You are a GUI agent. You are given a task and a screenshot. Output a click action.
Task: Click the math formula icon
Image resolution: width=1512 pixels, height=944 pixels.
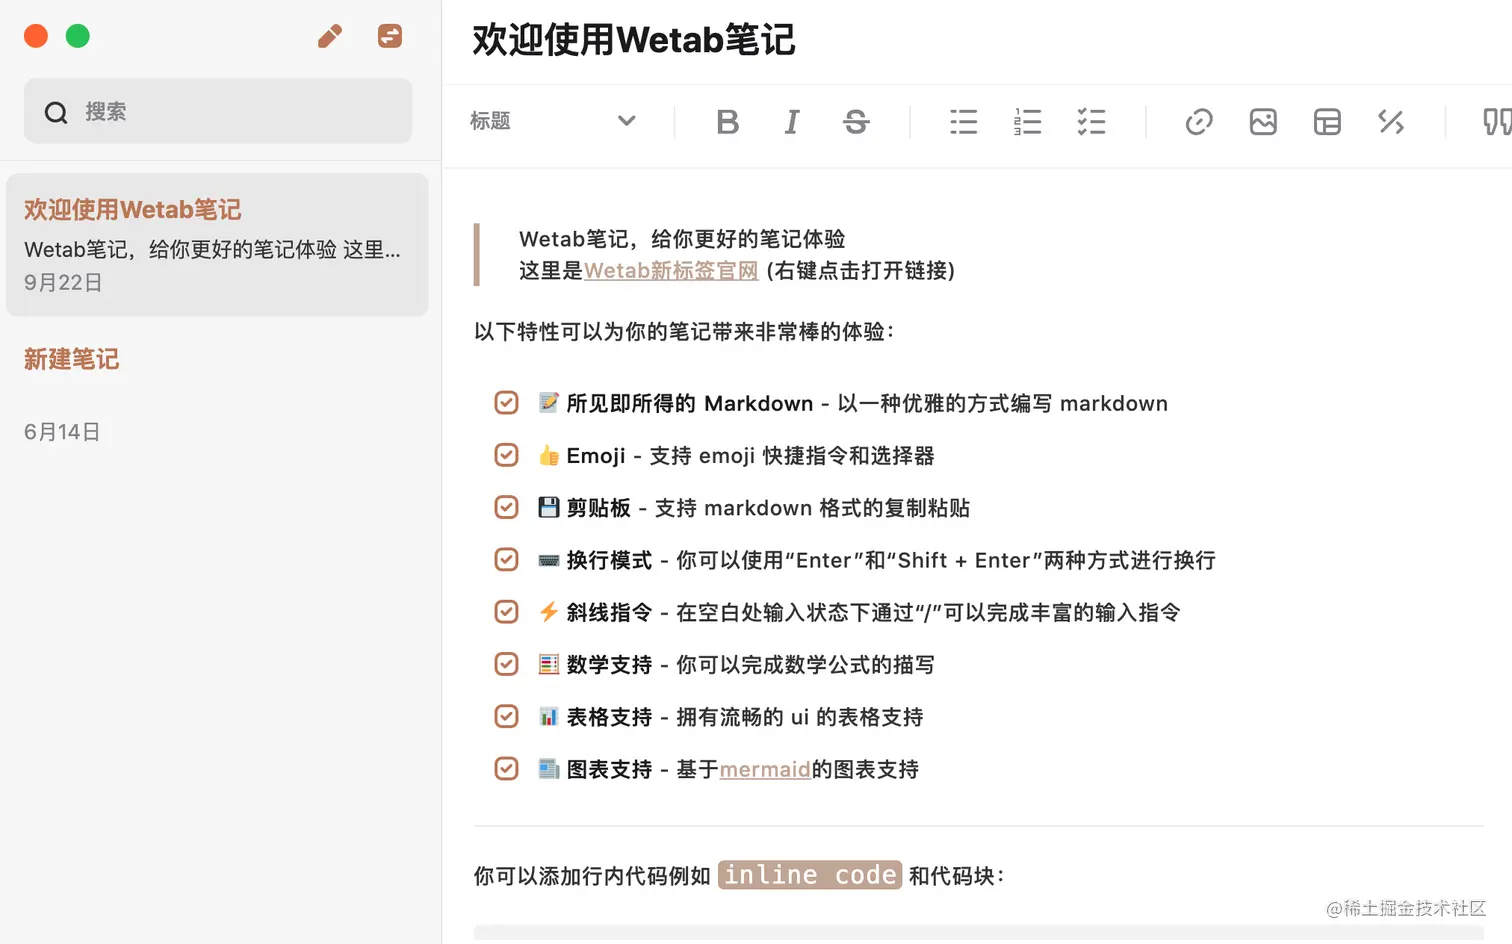1391,122
